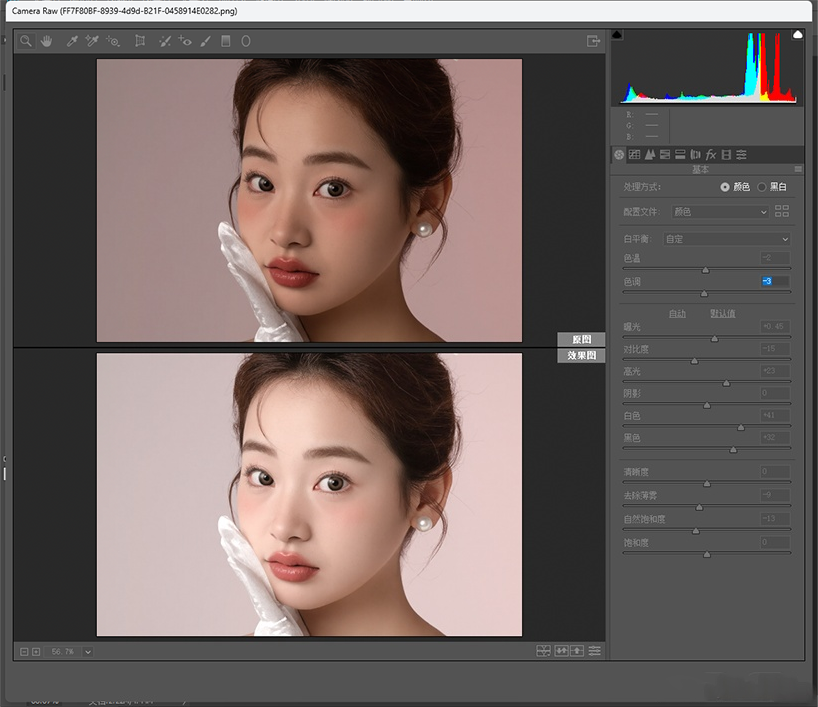Select the Transform tool

pos(140,41)
